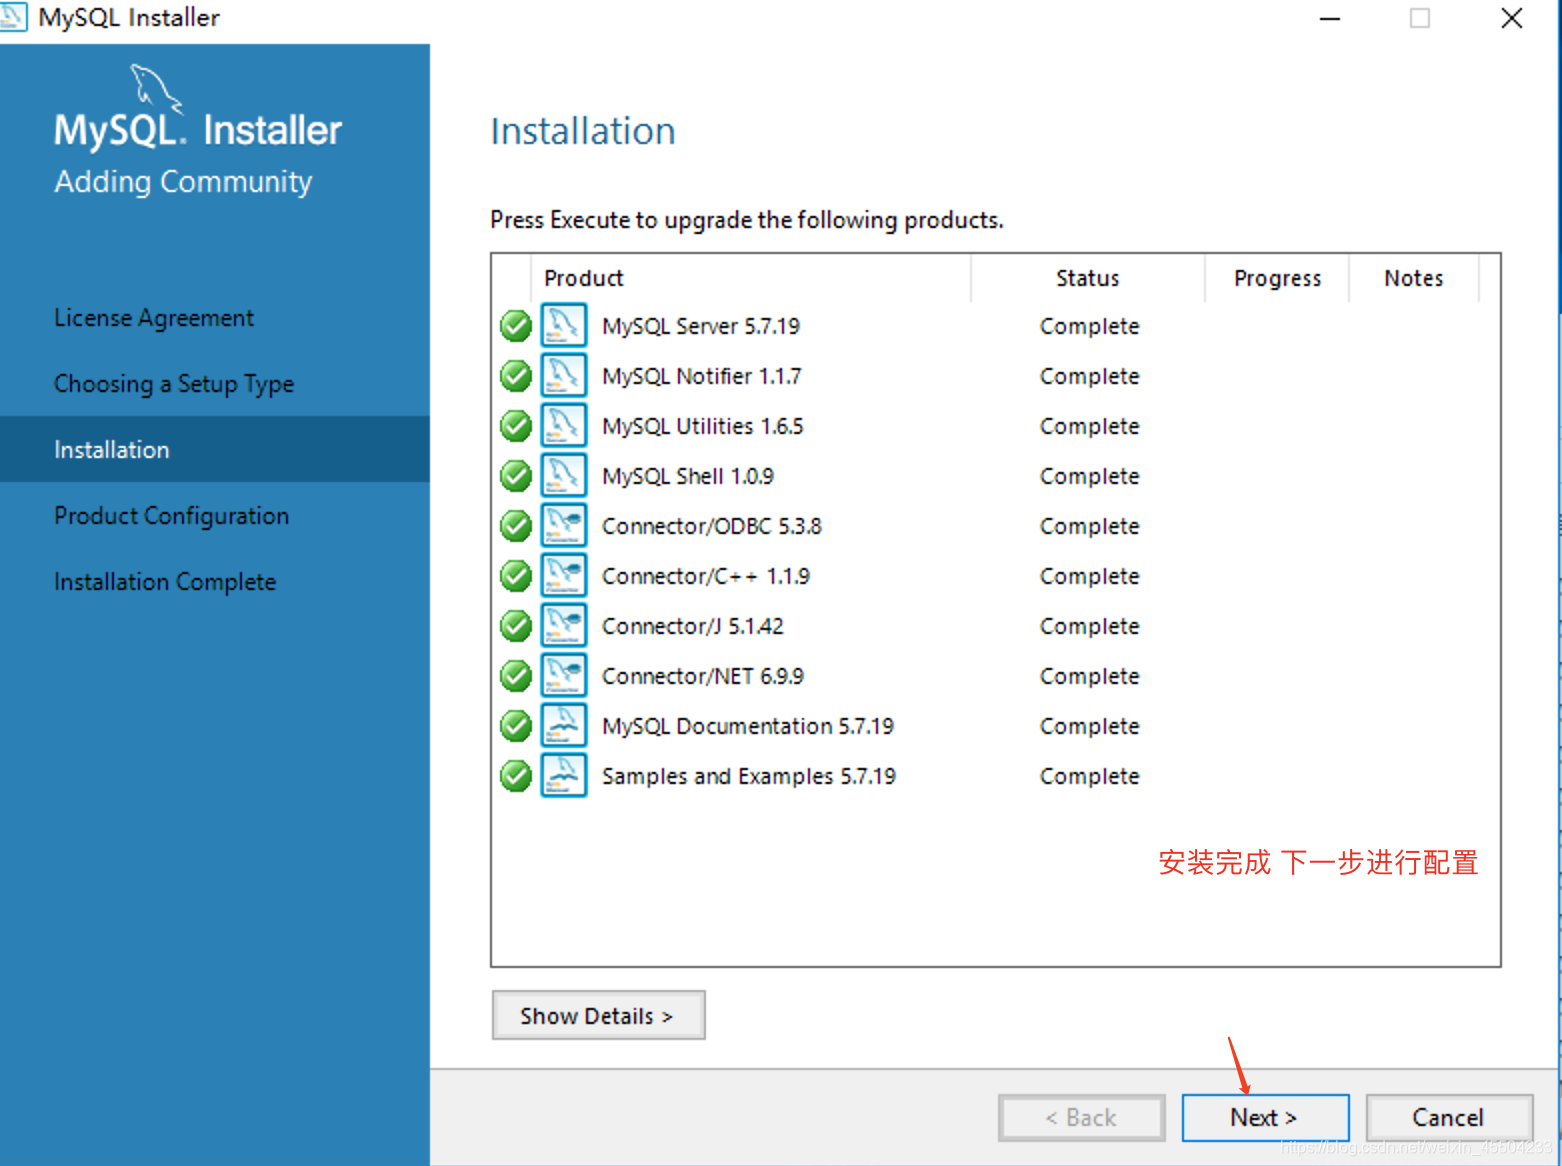
Task: Open the License Agreement step
Action: coord(154,318)
